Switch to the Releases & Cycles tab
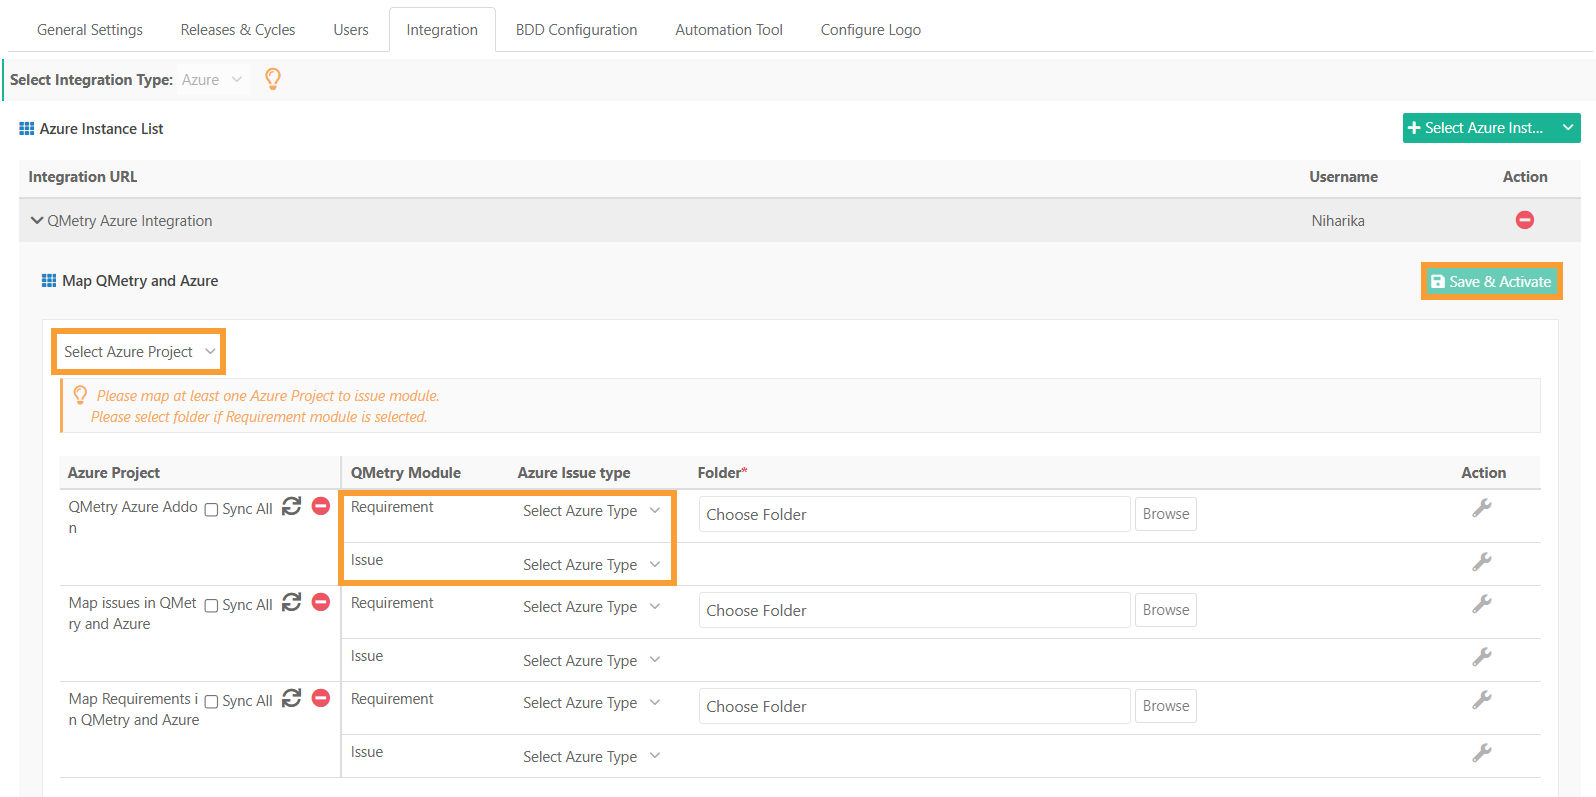This screenshot has width=1596, height=797. (x=238, y=30)
